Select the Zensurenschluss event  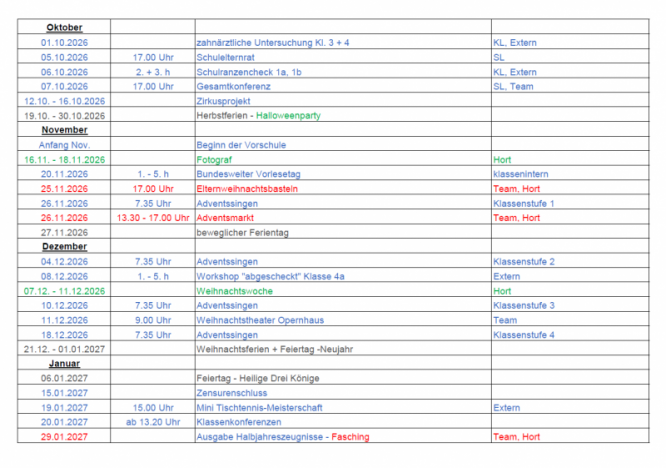pyautogui.click(x=231, y=393)
